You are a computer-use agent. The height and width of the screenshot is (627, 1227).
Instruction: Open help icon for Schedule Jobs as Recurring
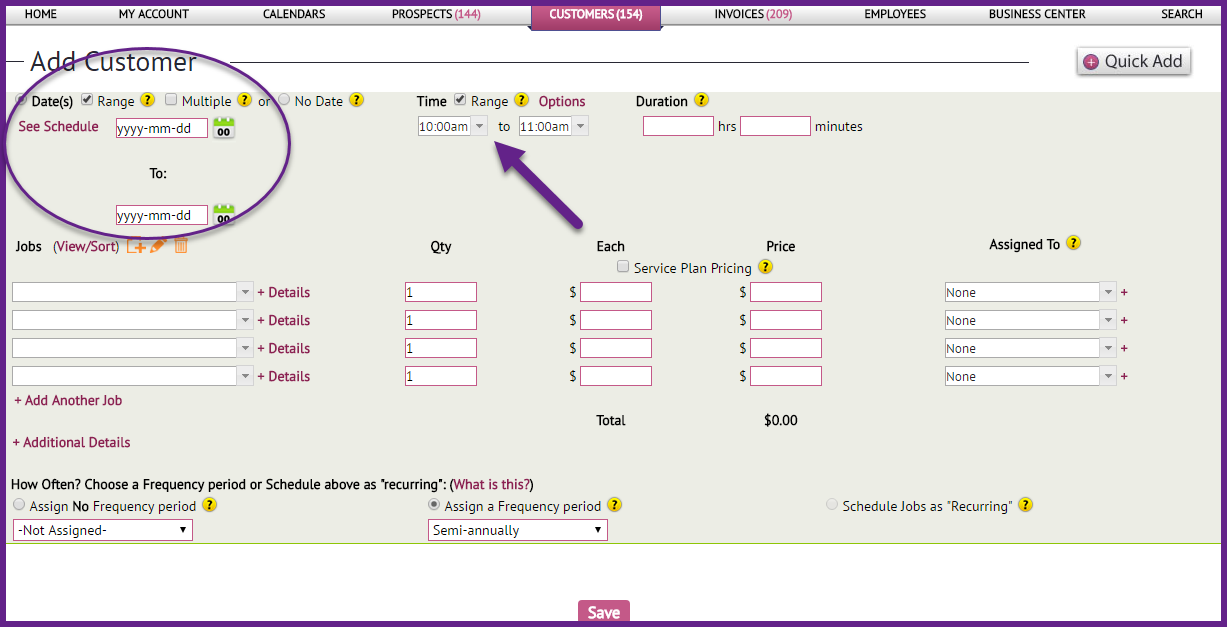[x=1025, y=505]
